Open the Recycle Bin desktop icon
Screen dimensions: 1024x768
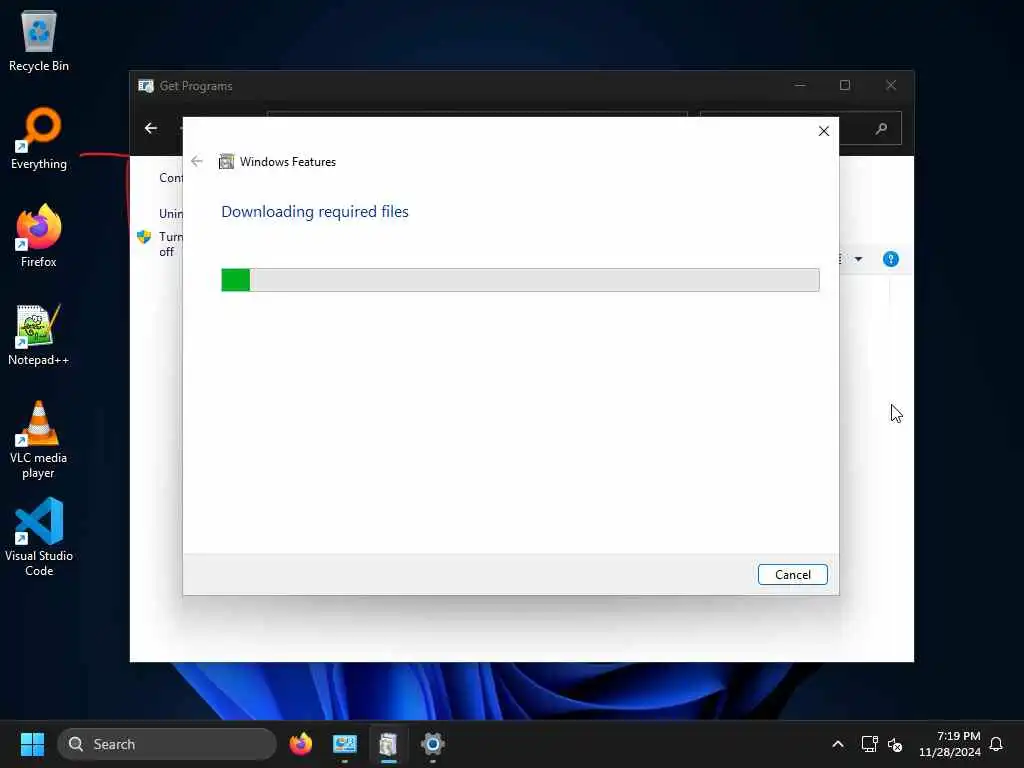39,40
